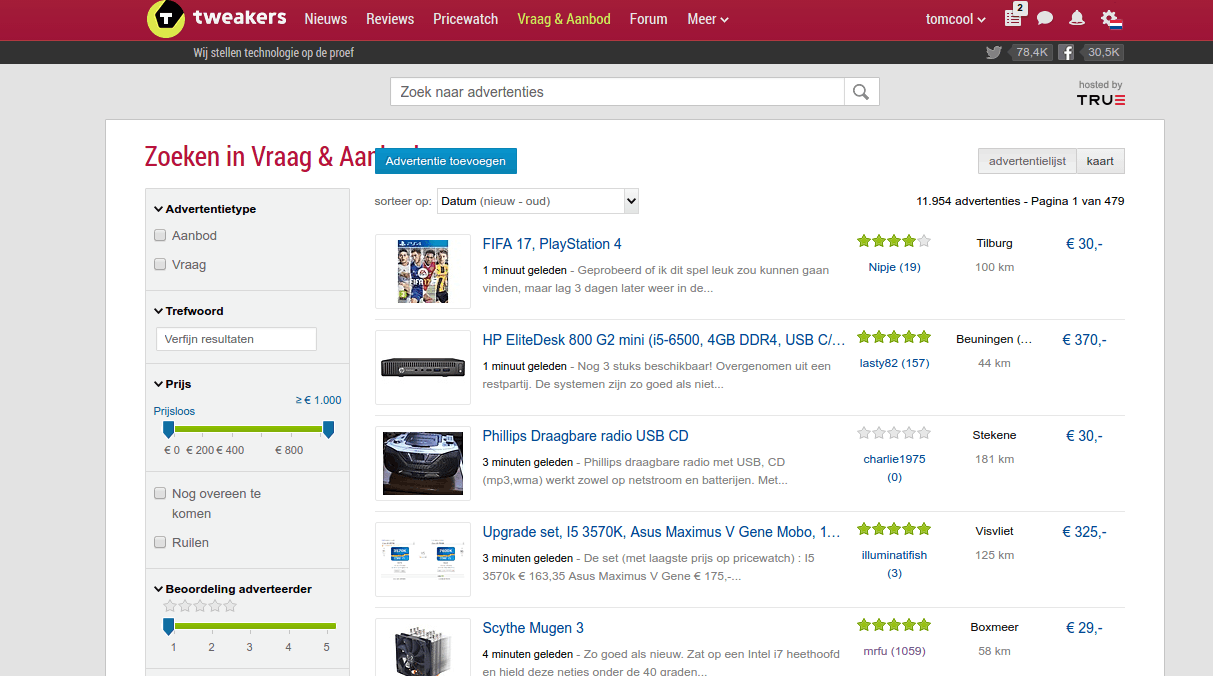
Task: Click the € 370,- price
Action: pos(1084,340)
